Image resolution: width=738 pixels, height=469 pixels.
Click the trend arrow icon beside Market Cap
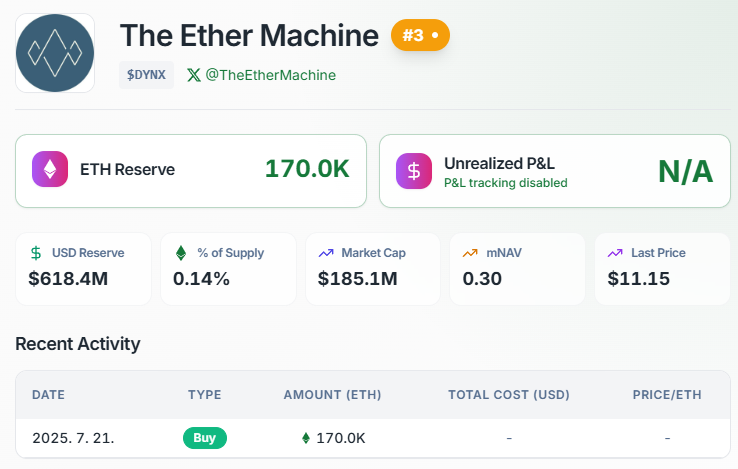[x=326, y=253]
